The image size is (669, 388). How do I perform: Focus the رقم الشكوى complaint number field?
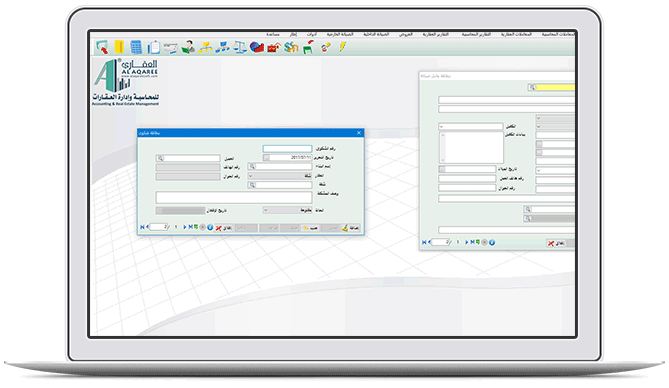[x=287, y=149]
